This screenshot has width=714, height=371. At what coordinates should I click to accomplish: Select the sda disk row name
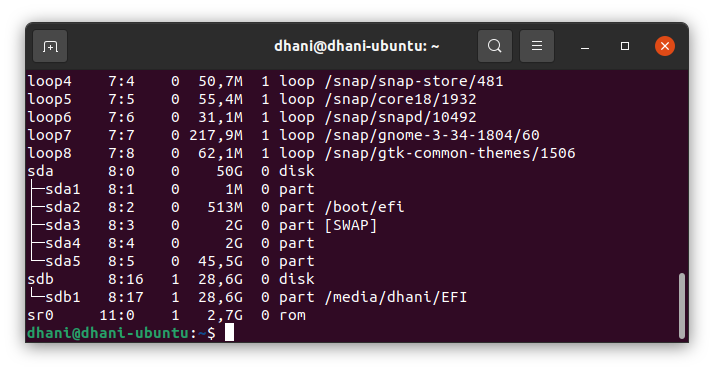coord(41,171)
